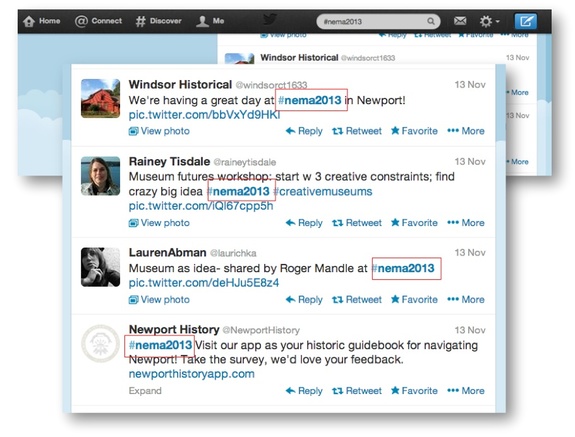Reply to Windsor Historical tweet
Screen dimensions: 575x437
(304, 131)
